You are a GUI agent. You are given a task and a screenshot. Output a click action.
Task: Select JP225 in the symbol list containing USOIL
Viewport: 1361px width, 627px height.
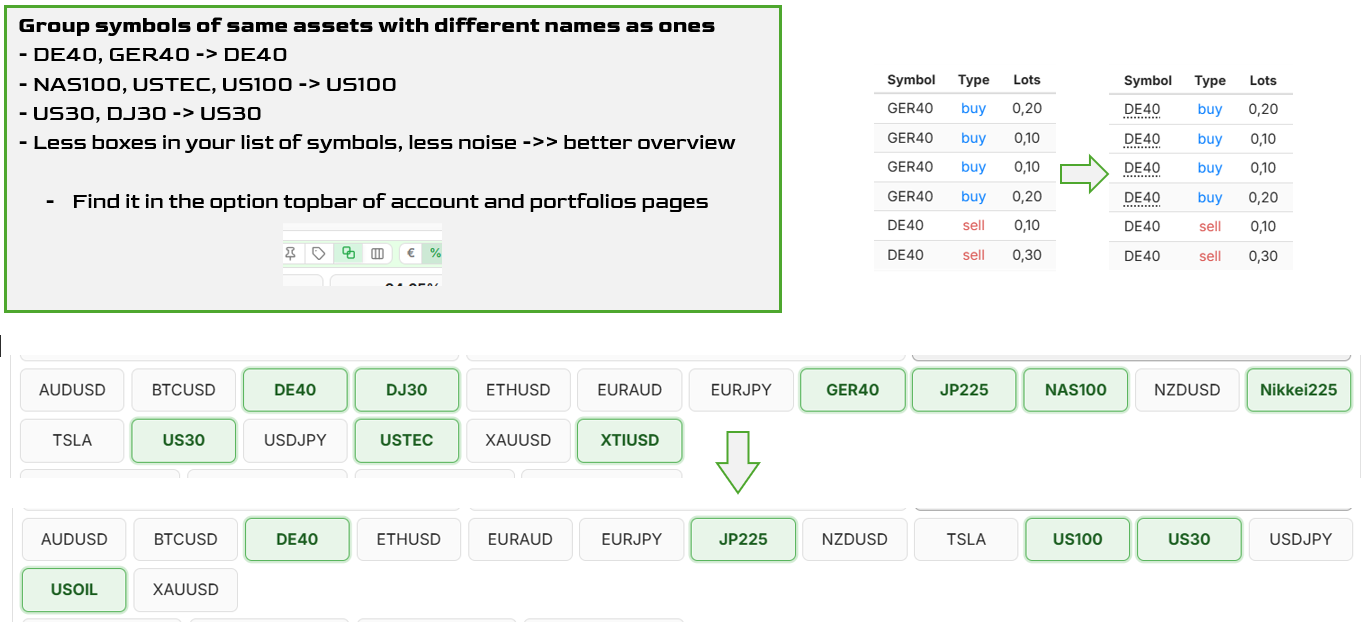pos(743,539)
